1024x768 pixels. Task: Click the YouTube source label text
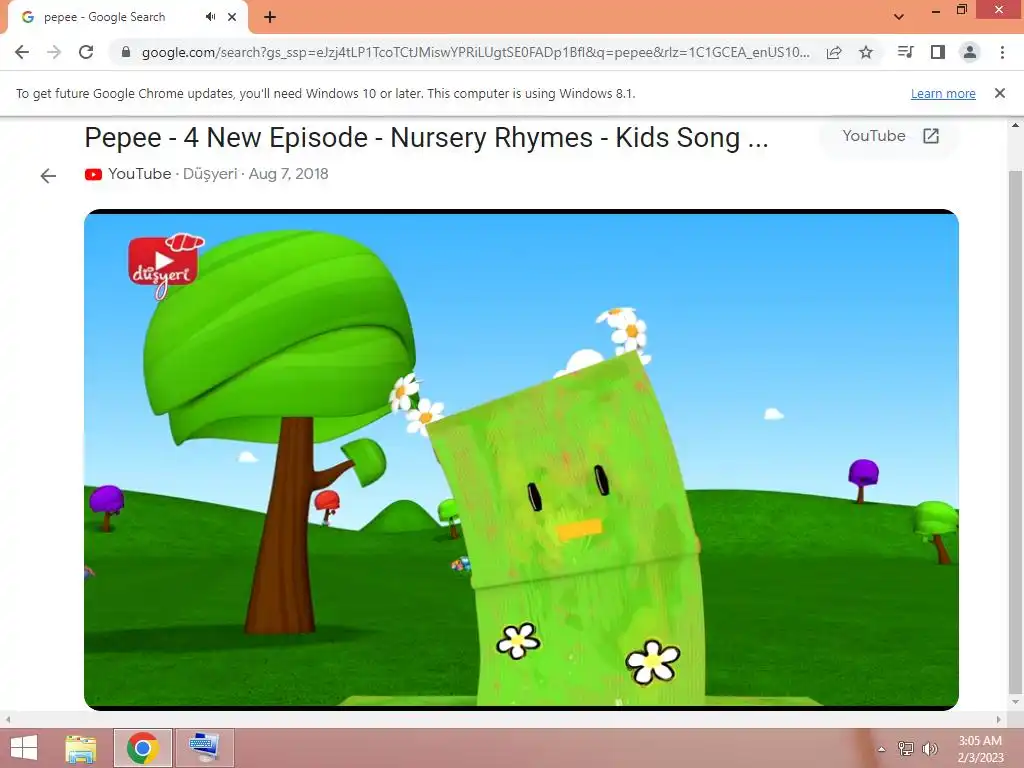coord(139,174)
